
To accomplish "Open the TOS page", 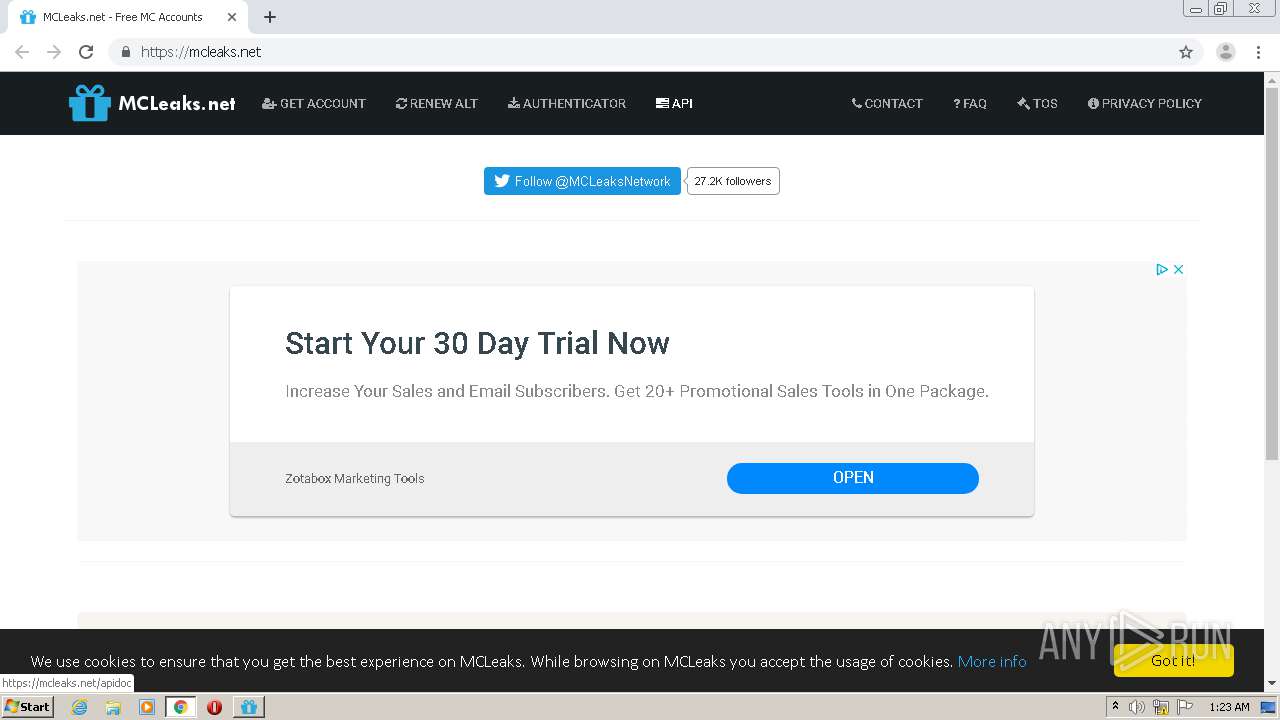I will point(1037,103).
